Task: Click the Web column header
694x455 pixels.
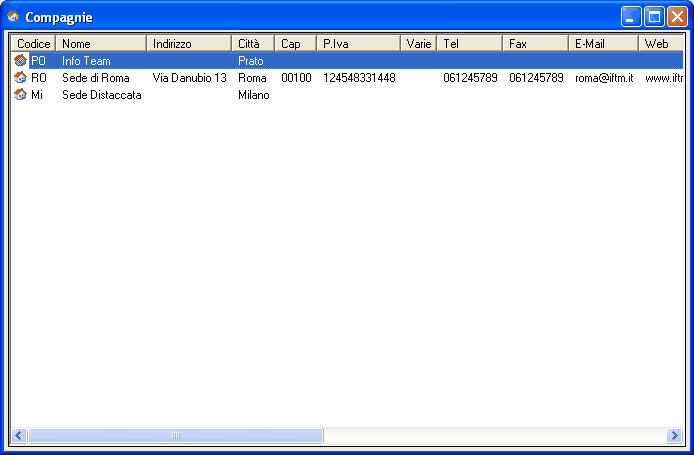Action: coord(661,43)
